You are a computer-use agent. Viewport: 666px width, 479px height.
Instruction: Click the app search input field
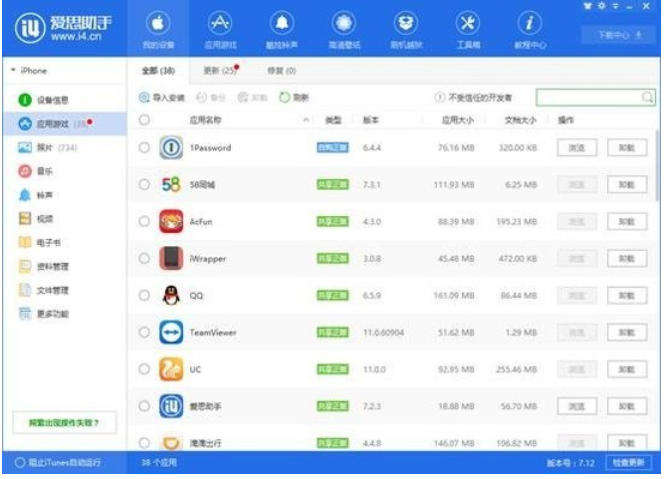[x=589, y=97]
